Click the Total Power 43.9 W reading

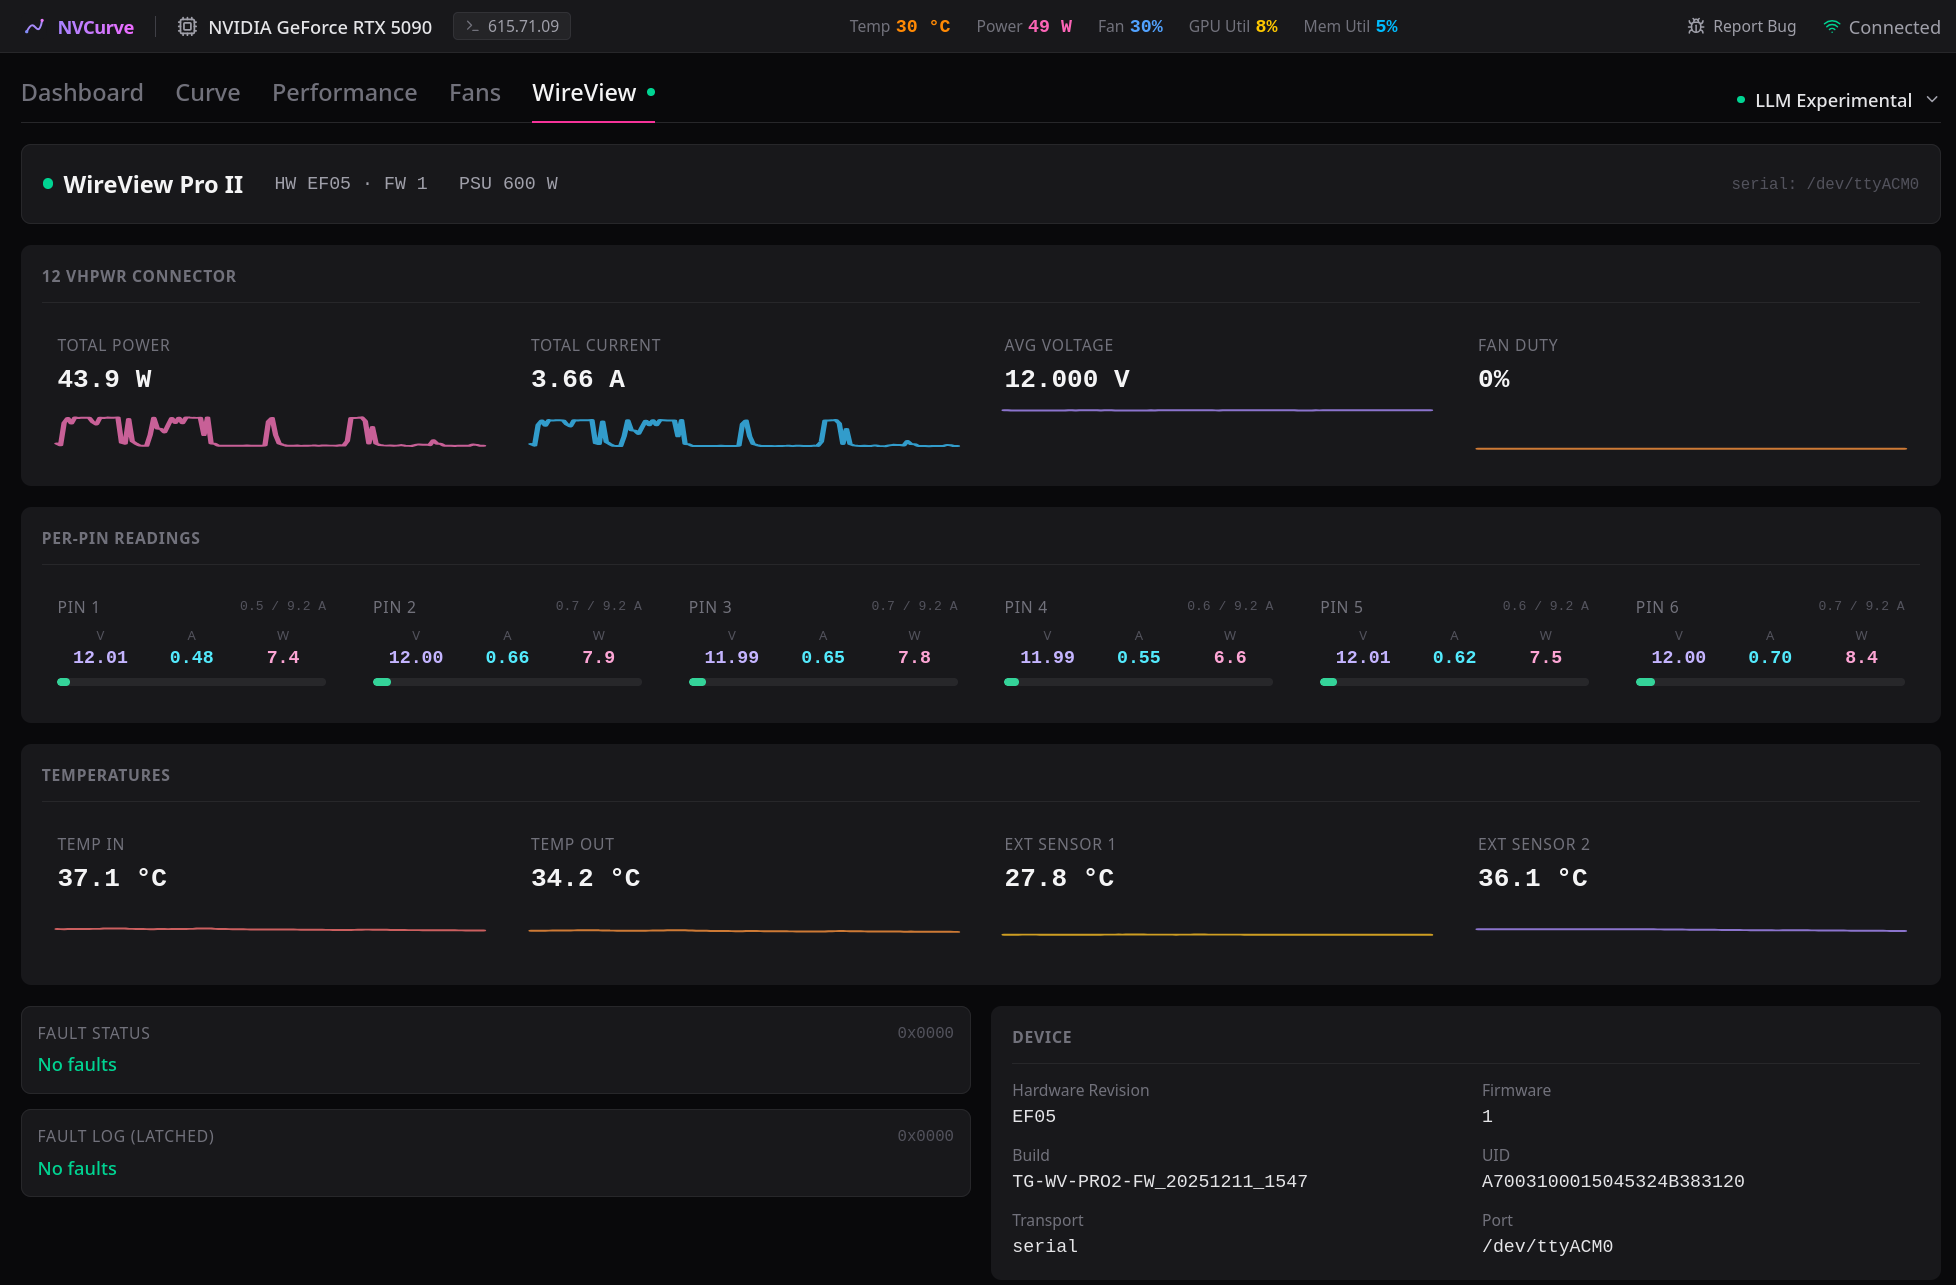105,379
